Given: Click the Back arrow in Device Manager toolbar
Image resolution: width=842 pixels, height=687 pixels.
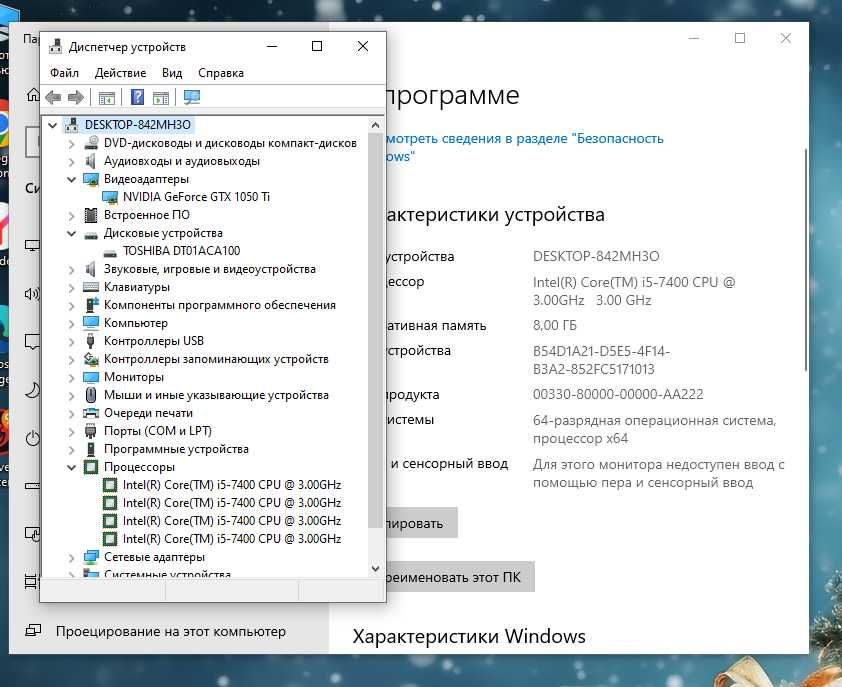Looking at the screenshot, I should tap(53, 97).
